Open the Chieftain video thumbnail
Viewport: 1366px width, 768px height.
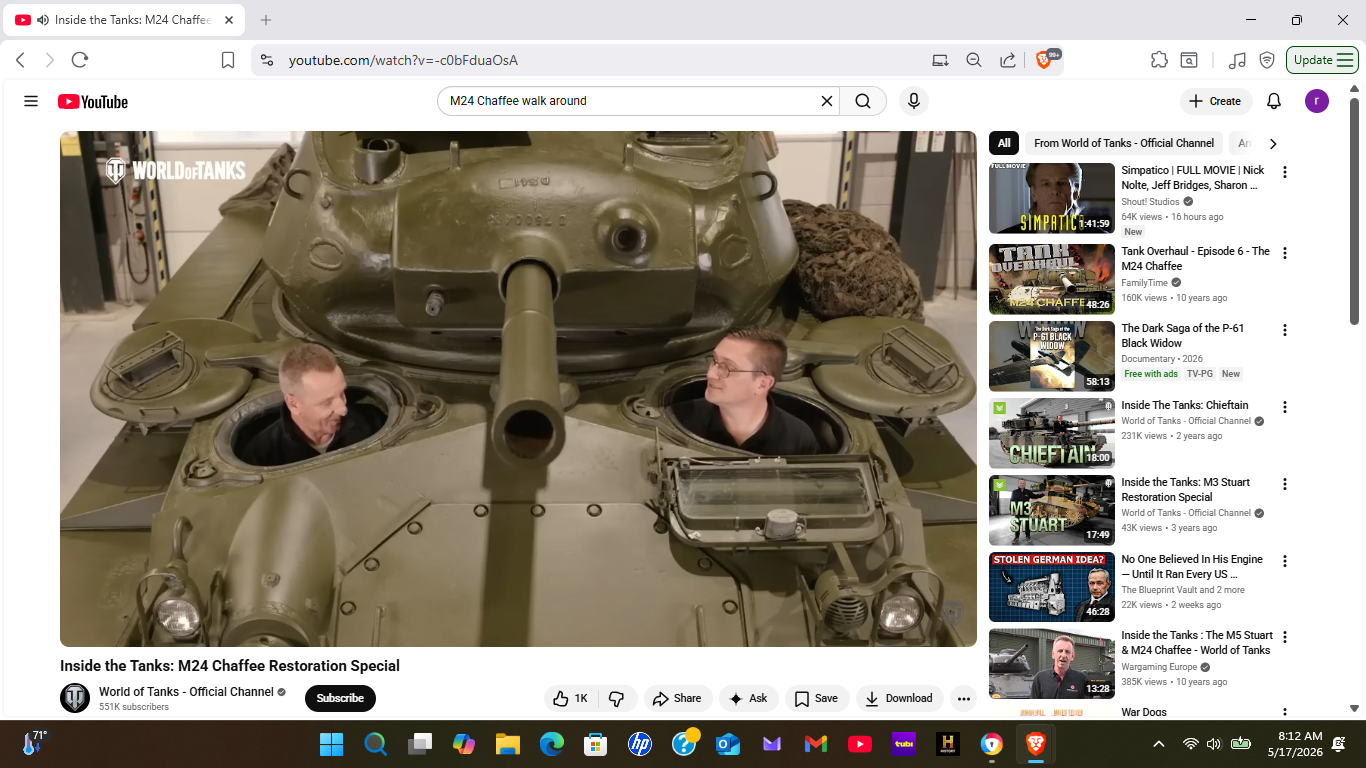click(1052, 433)
